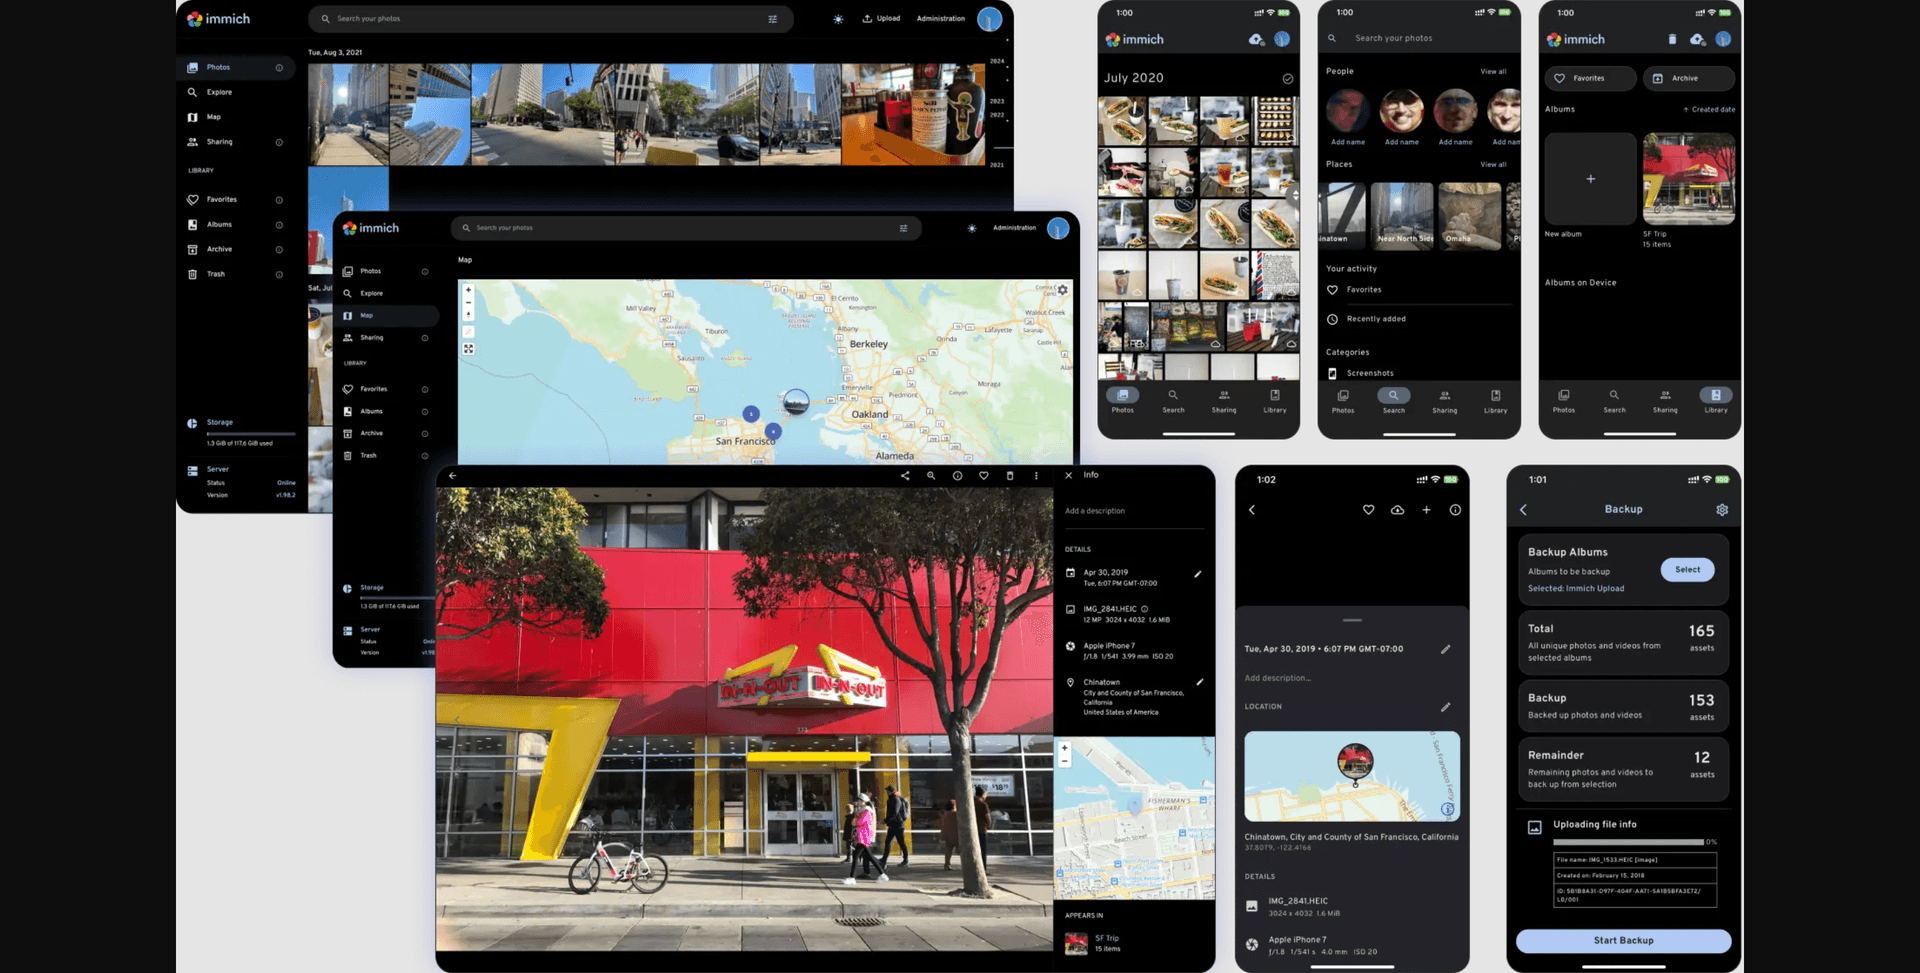Tap the cloud download icon on the phone photo detail
Screen dimensions: 1920x973
[1397, 510]
